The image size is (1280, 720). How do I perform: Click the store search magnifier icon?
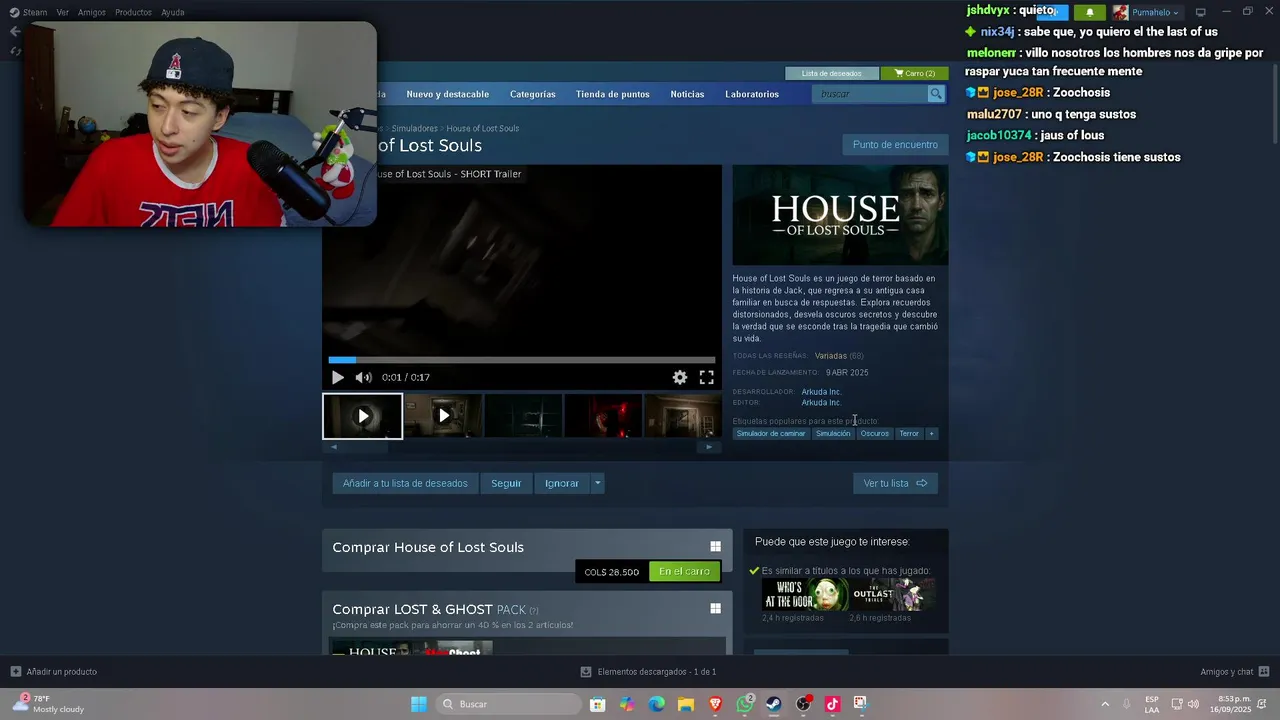[936, 94]
